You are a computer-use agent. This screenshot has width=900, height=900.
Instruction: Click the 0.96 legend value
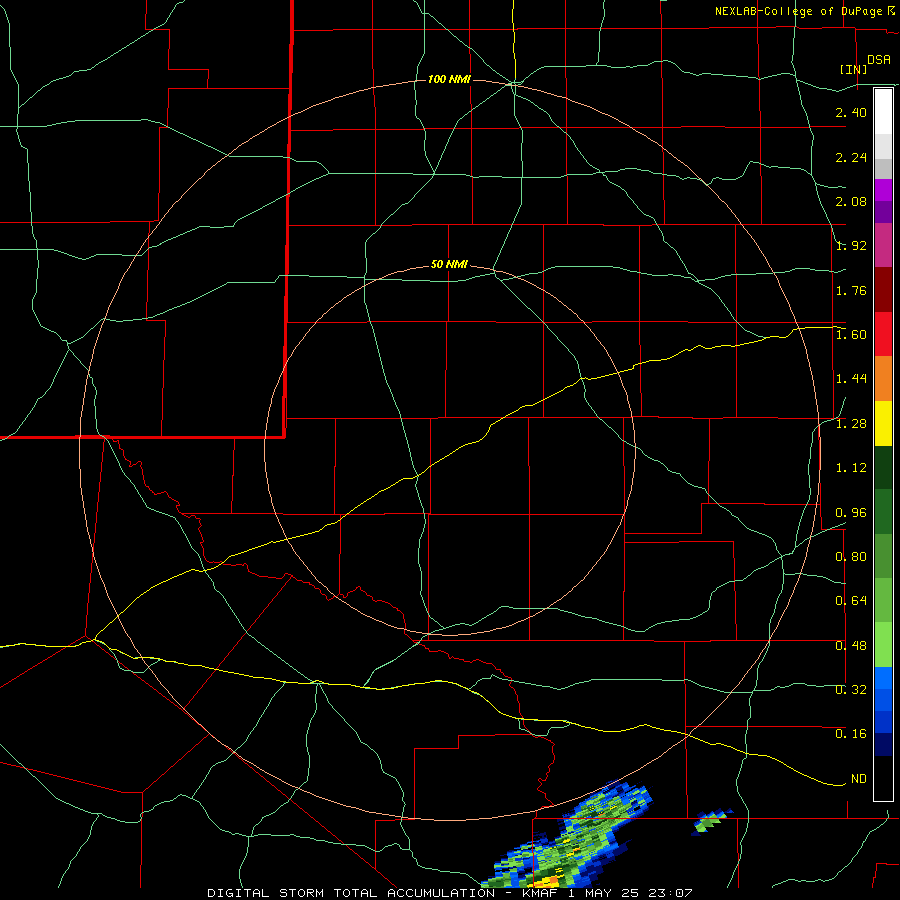pos(851,512)
